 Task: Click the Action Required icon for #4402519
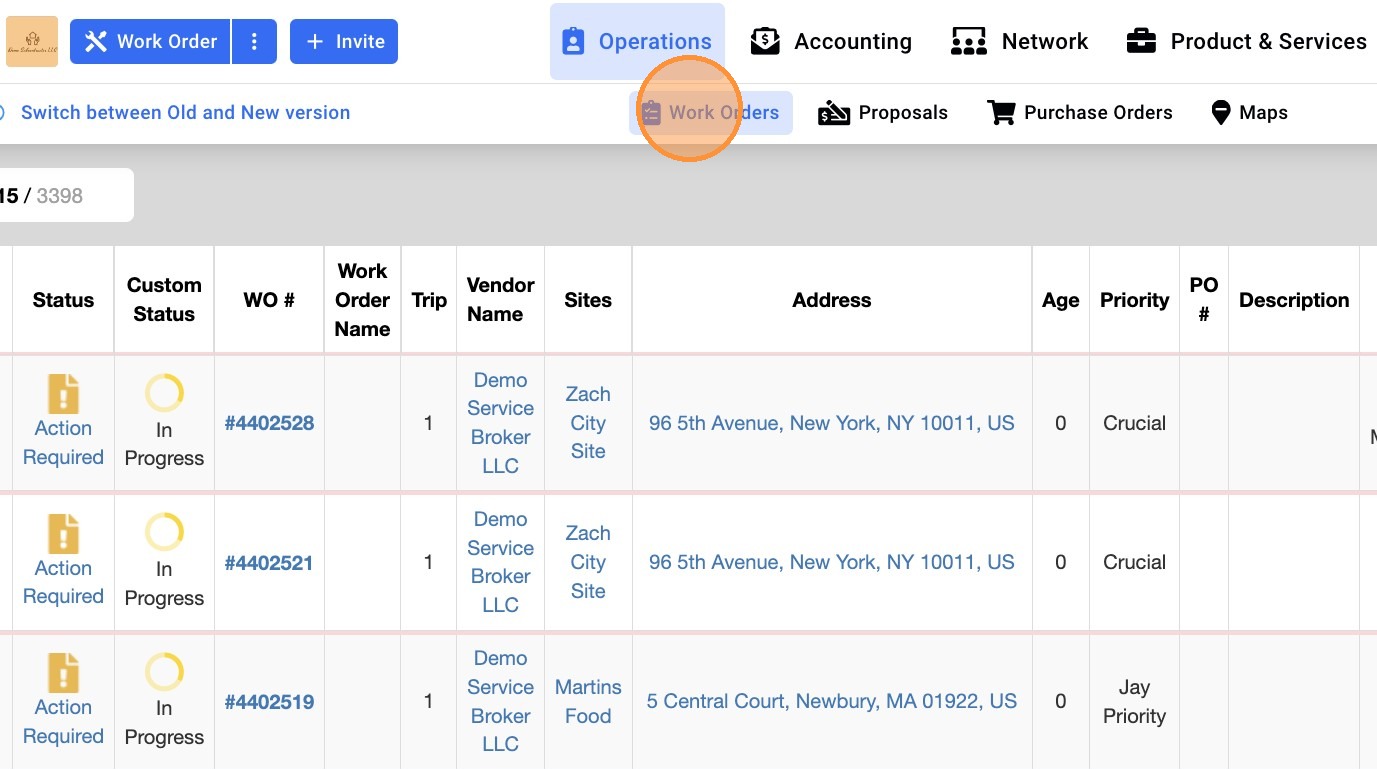pyautogui.click(x=63, y=673)
